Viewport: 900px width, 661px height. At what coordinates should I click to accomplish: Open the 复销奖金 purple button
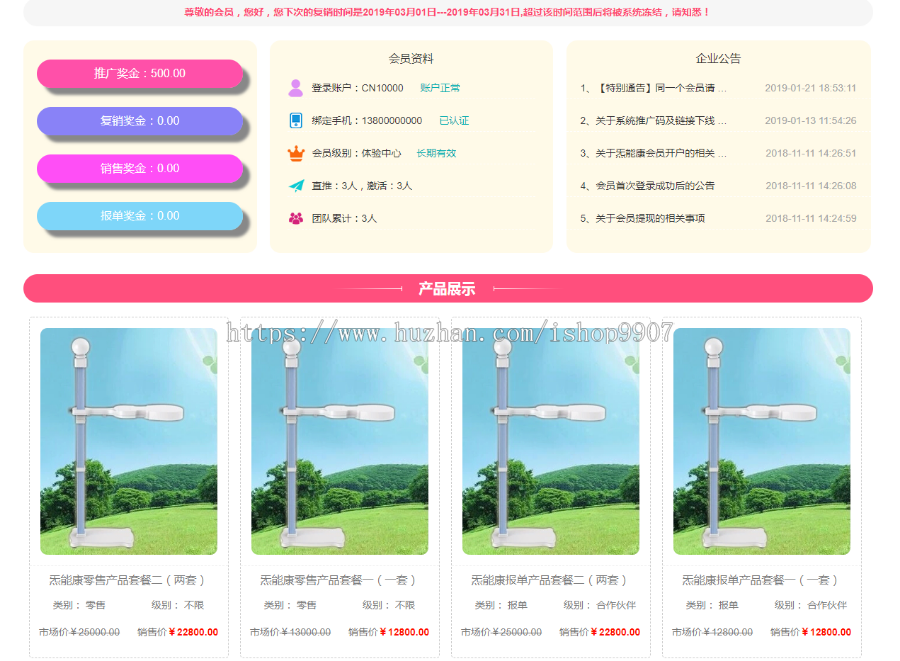pos(140,121)
